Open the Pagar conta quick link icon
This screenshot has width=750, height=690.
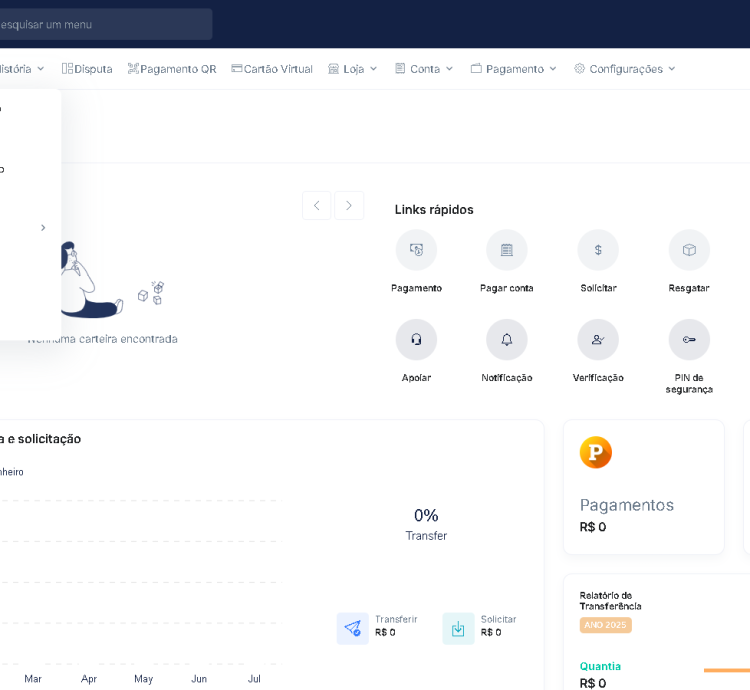click(x=506, y=250)
